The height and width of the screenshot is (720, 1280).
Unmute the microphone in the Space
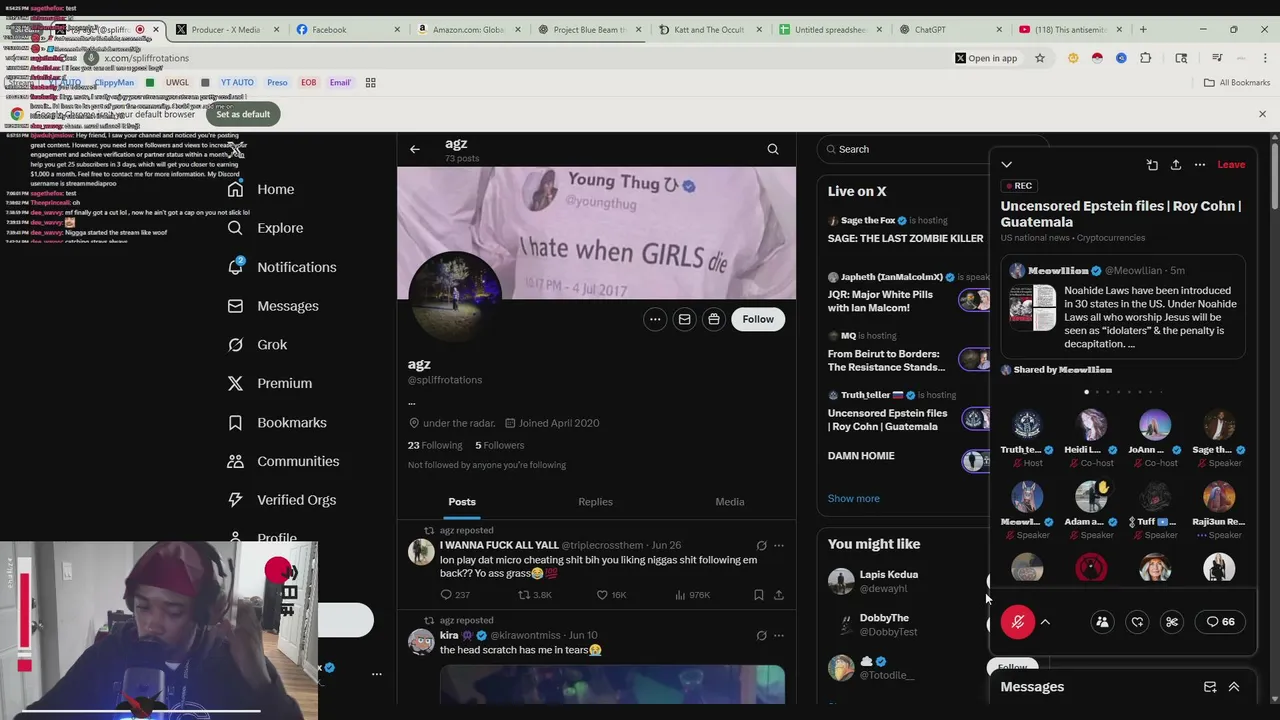click(x=1018, y=622)
